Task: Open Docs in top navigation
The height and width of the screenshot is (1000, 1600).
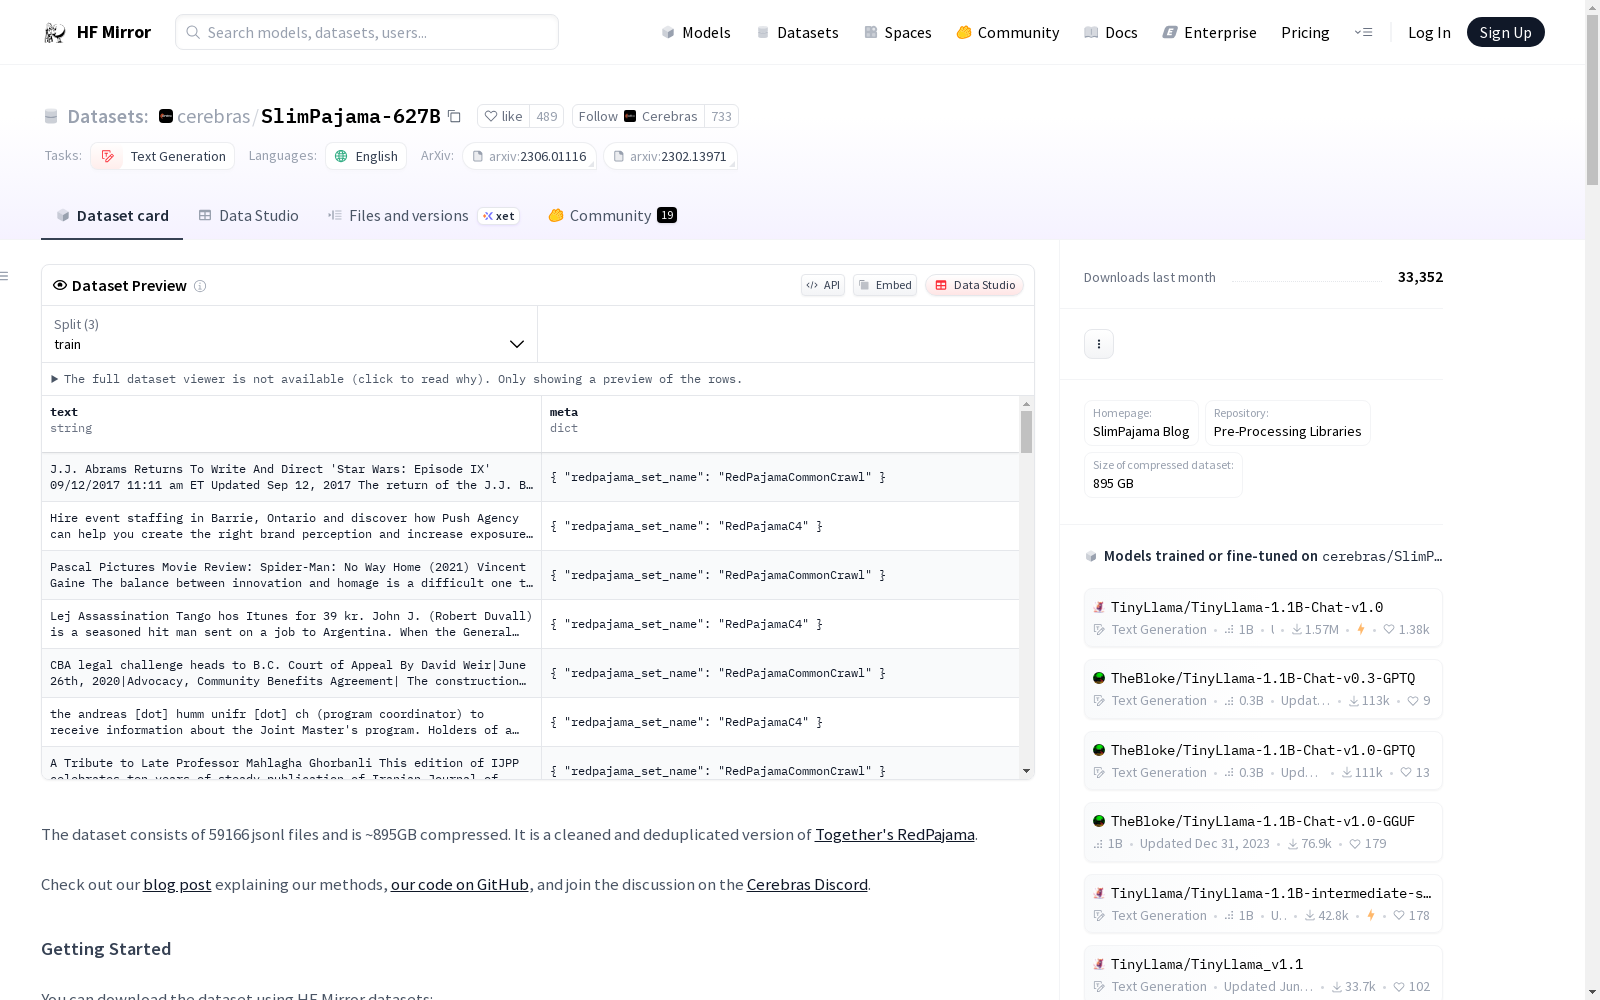Action: [1111, 33]
